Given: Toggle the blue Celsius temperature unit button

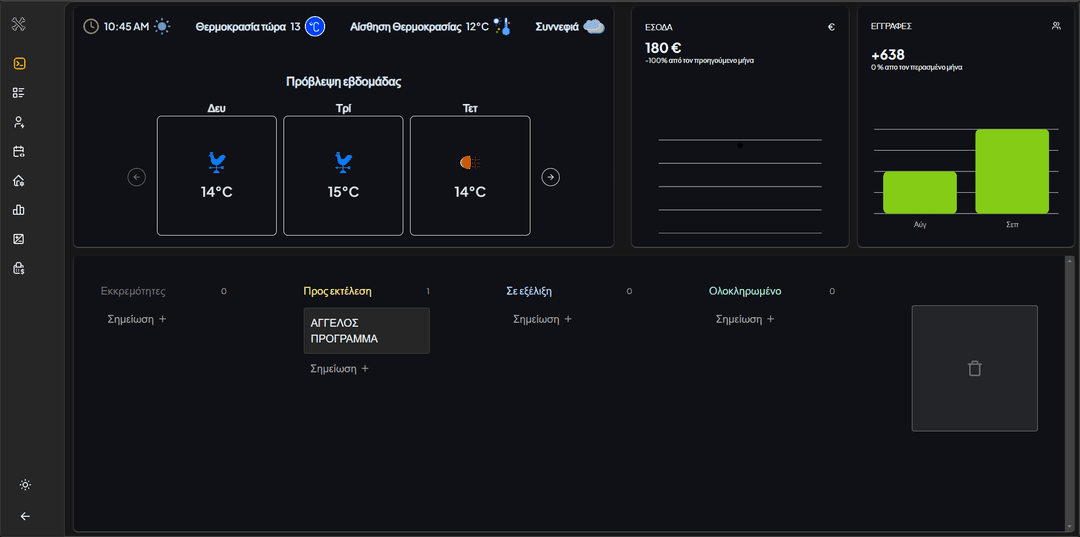Looking at the screenshot, I should [315, 27].
